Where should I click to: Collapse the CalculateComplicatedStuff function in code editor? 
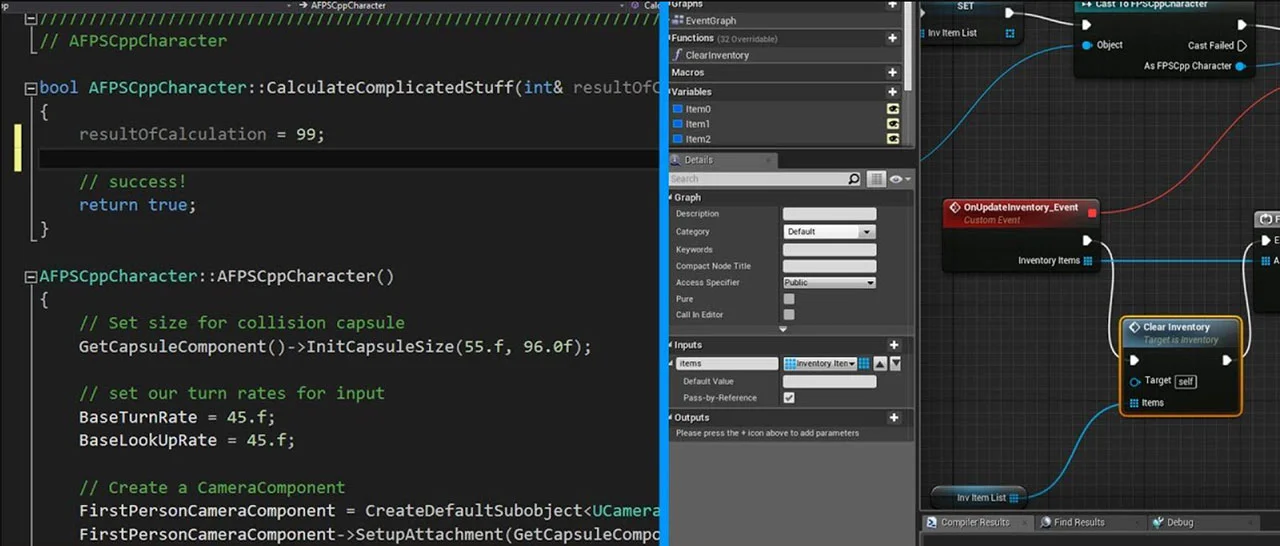point(31,88)
